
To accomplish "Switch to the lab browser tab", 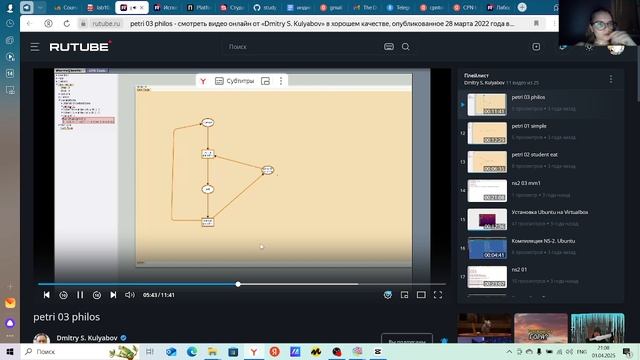I will point(98,7).
